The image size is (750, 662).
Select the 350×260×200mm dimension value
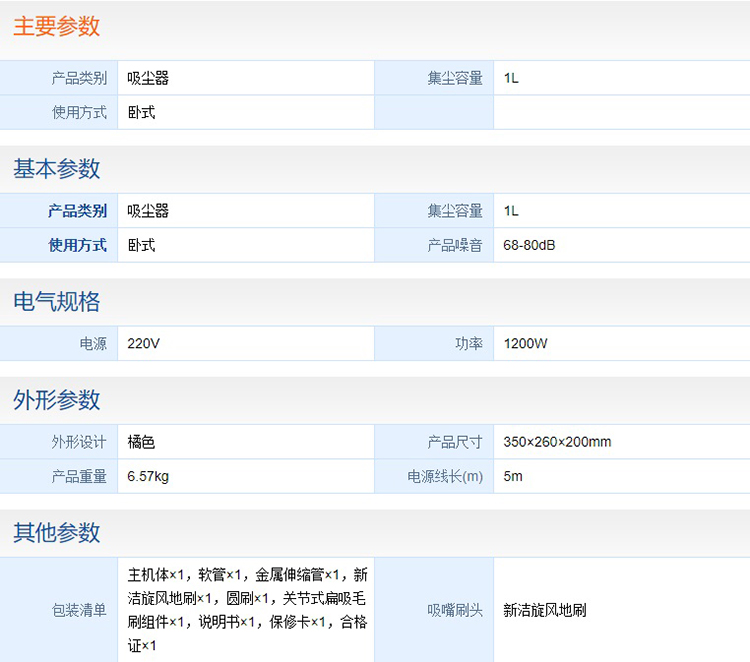557,442
